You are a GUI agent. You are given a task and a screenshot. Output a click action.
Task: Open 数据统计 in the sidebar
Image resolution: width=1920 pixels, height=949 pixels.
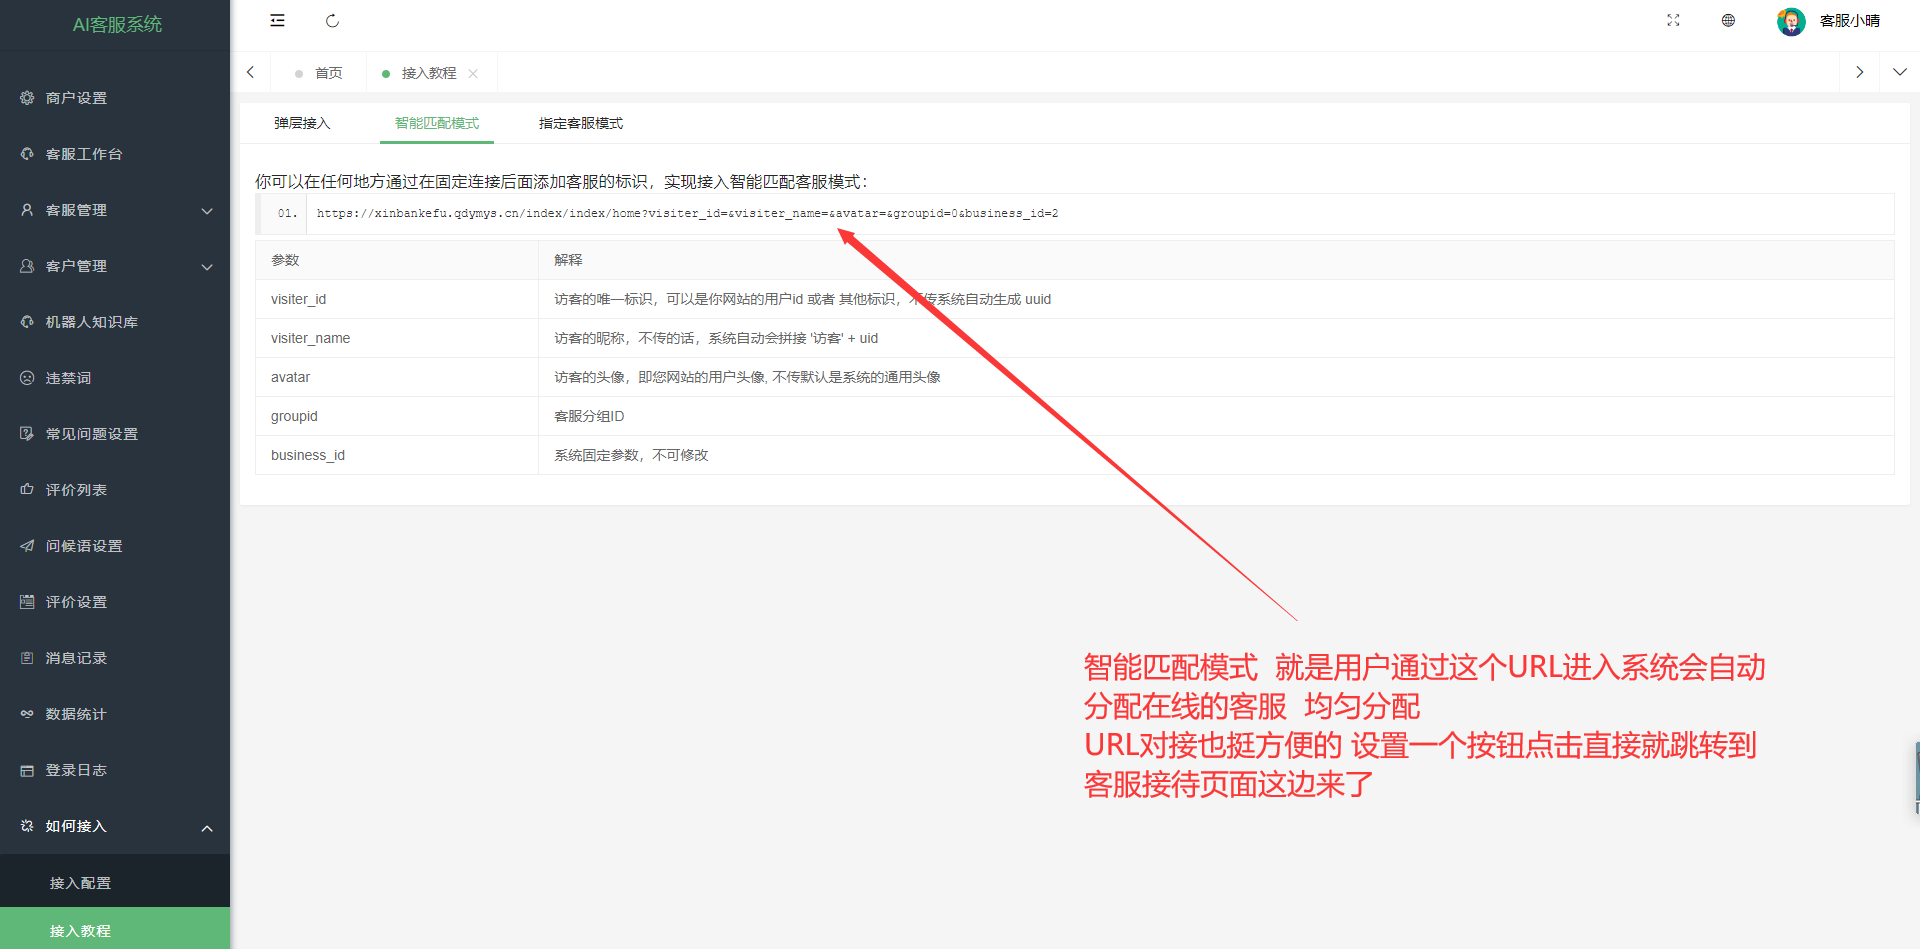[115, 714]
